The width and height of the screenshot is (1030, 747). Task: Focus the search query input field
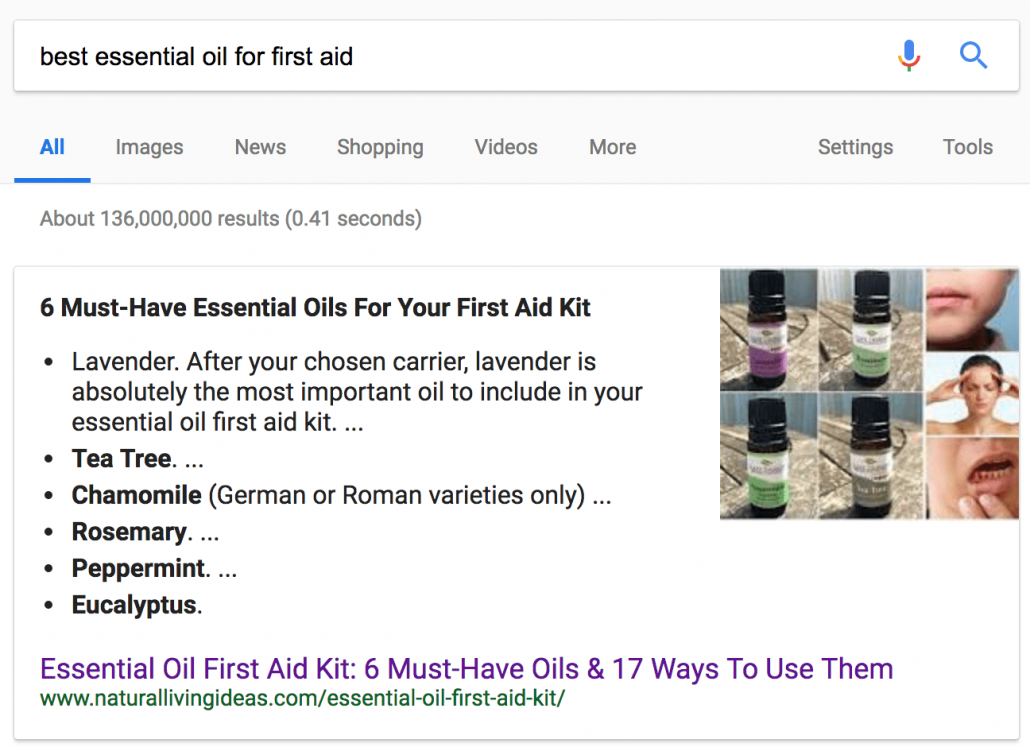(x=450, y=56)
